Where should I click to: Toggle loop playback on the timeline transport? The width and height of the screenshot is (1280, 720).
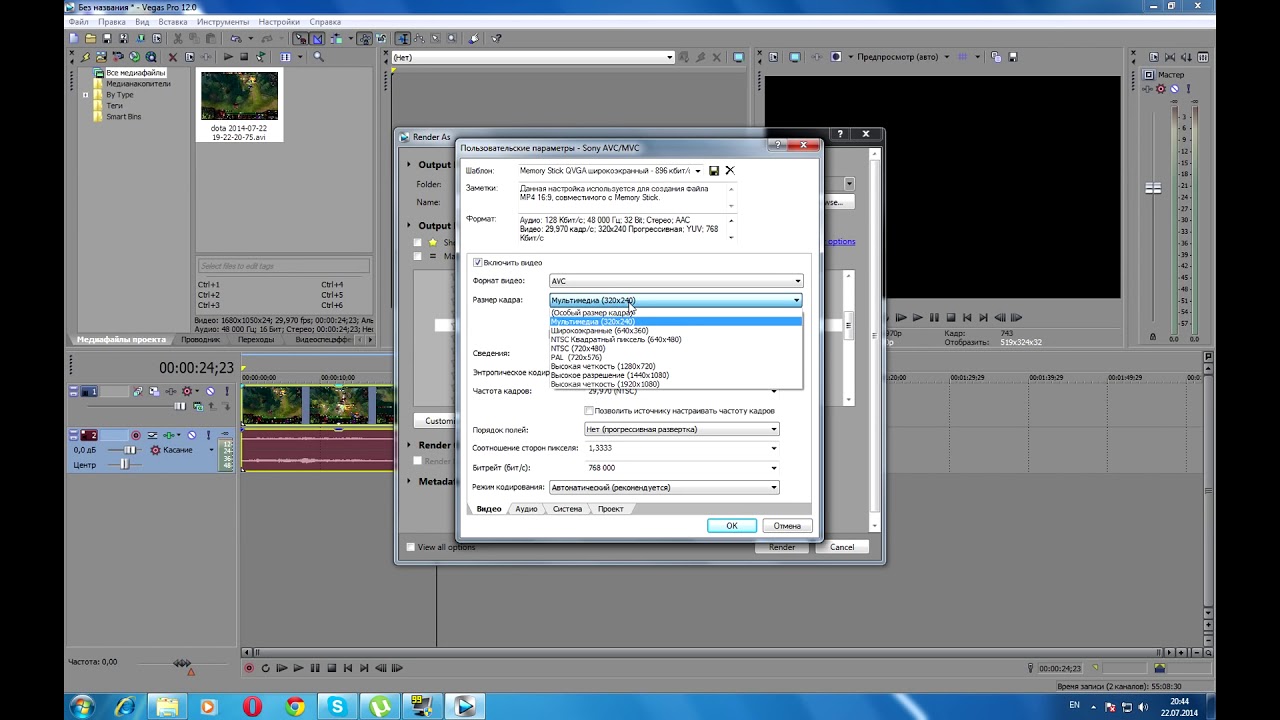click(x=266, y=668)
